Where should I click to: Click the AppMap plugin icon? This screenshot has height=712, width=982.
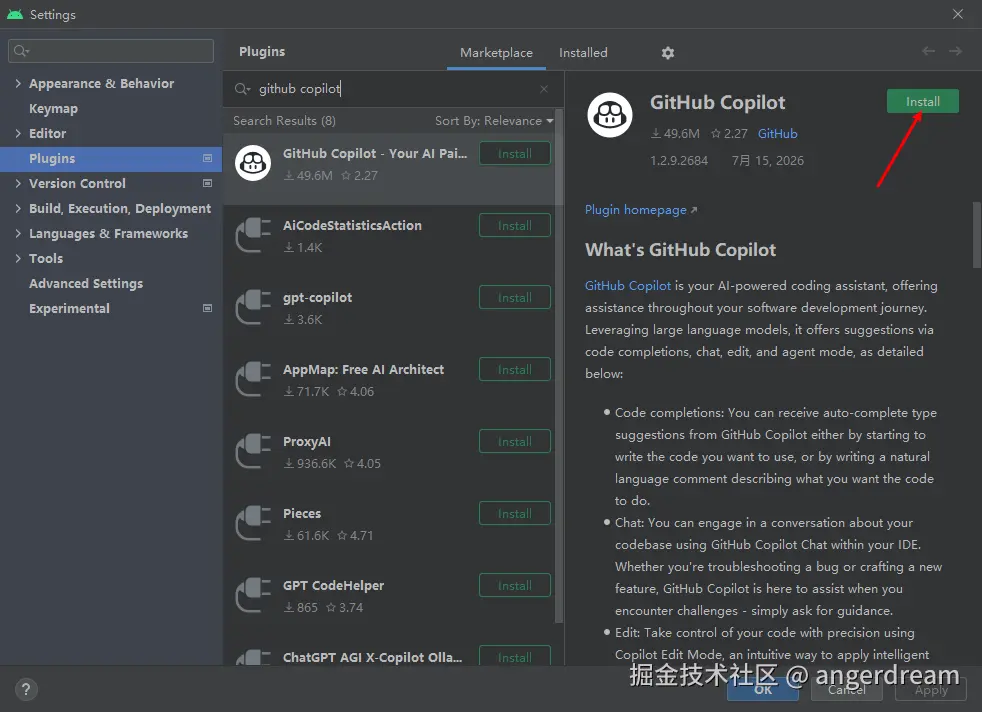pos(253,379)
